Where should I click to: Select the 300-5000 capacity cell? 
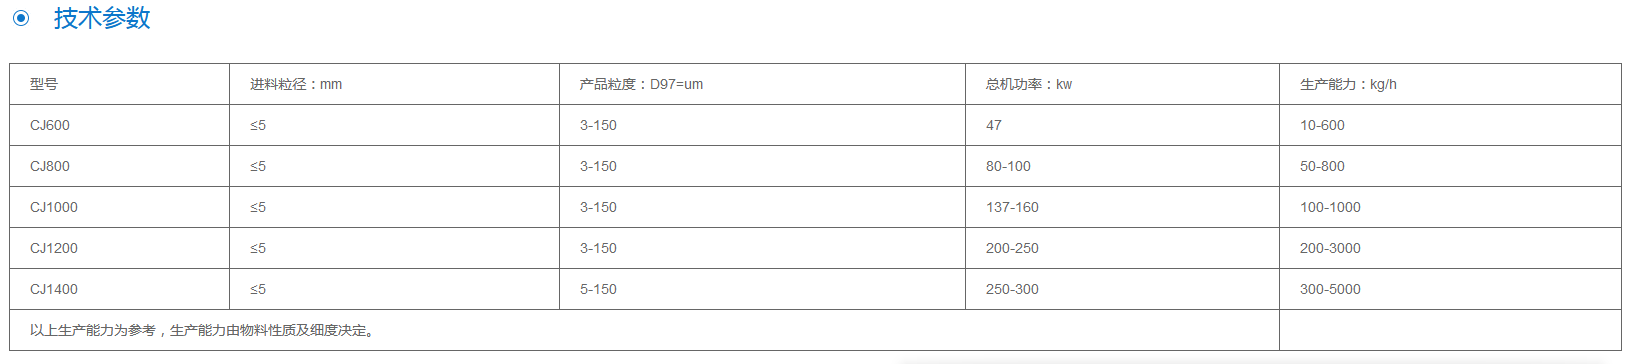tap(1451, 289)
